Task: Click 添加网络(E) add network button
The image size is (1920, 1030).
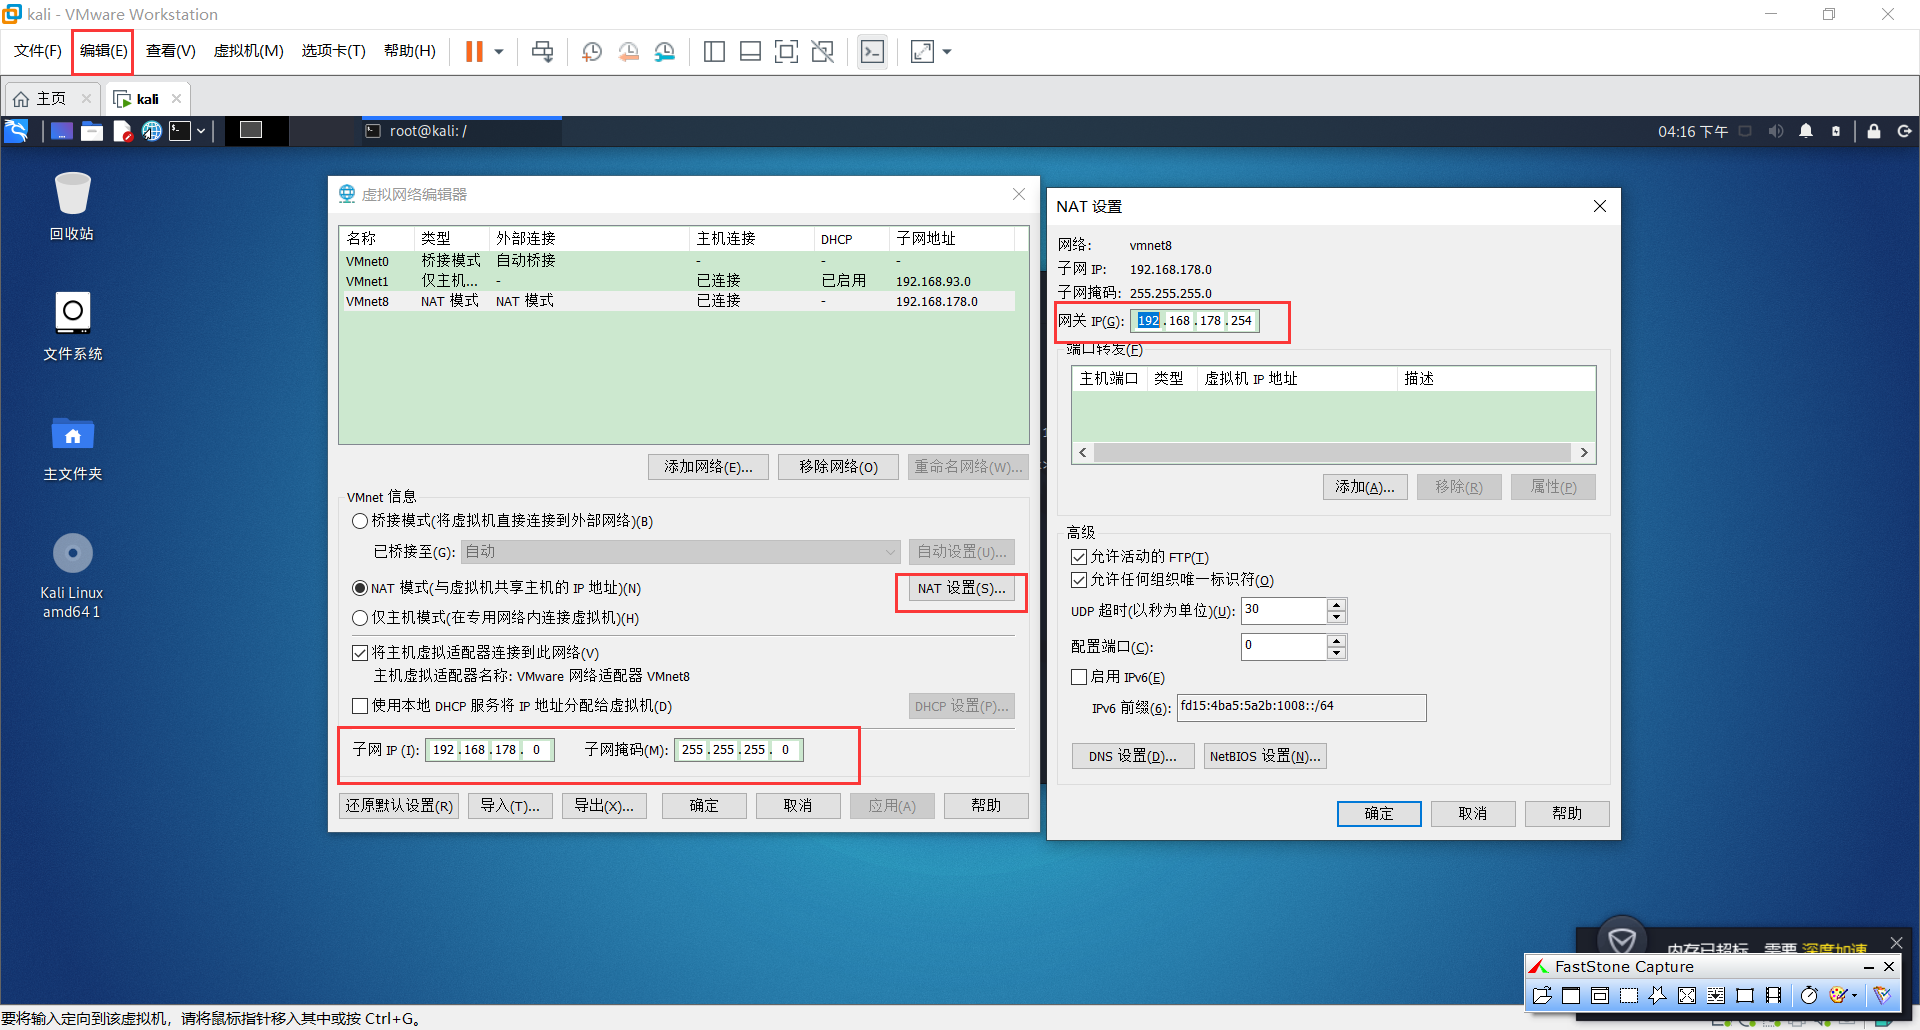Action: (x=708, y=467)
